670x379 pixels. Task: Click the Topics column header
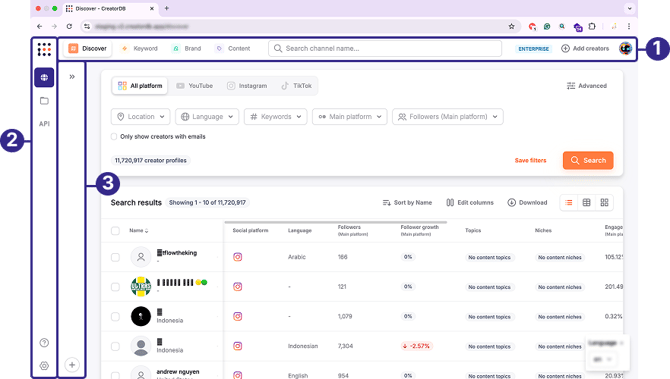473,231
